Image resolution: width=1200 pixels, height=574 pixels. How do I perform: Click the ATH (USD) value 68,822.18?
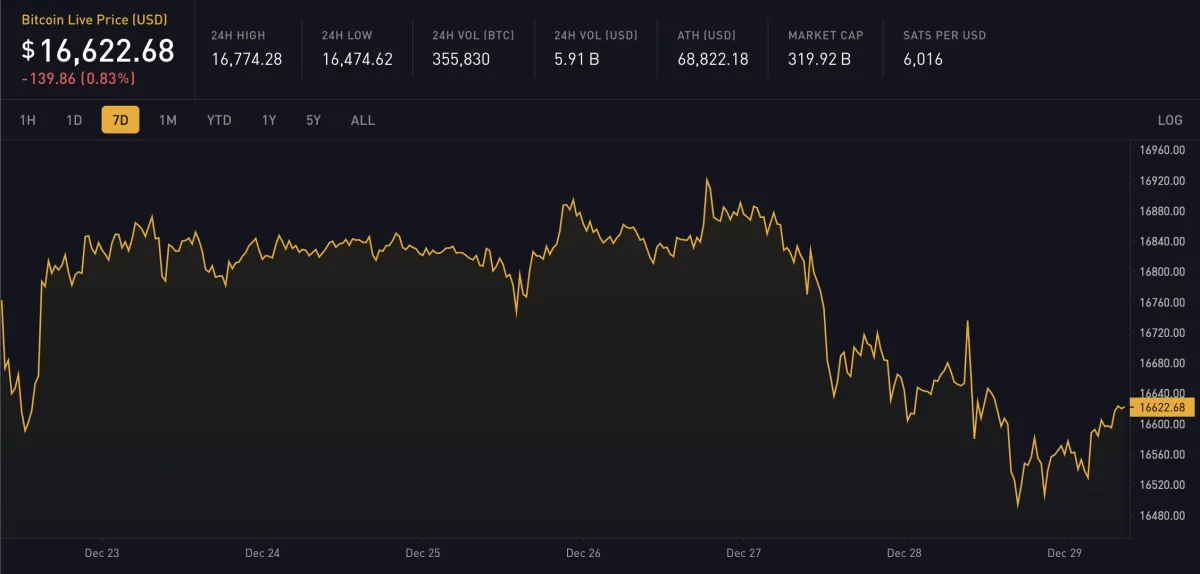pyautogui.click(x=712, y=59)
